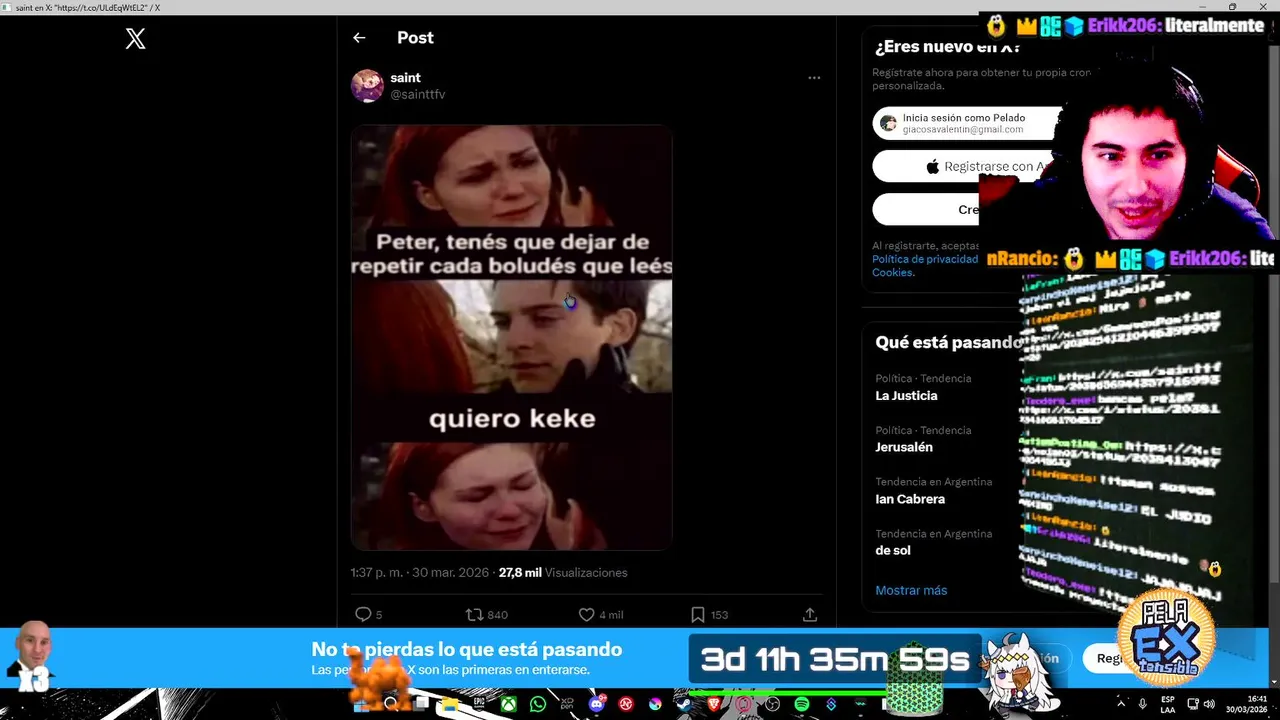Screen dimensions: 1280x720
Task: Click the X logo in the sidebar
Action: pyautogui.click(x=135, y=39)
